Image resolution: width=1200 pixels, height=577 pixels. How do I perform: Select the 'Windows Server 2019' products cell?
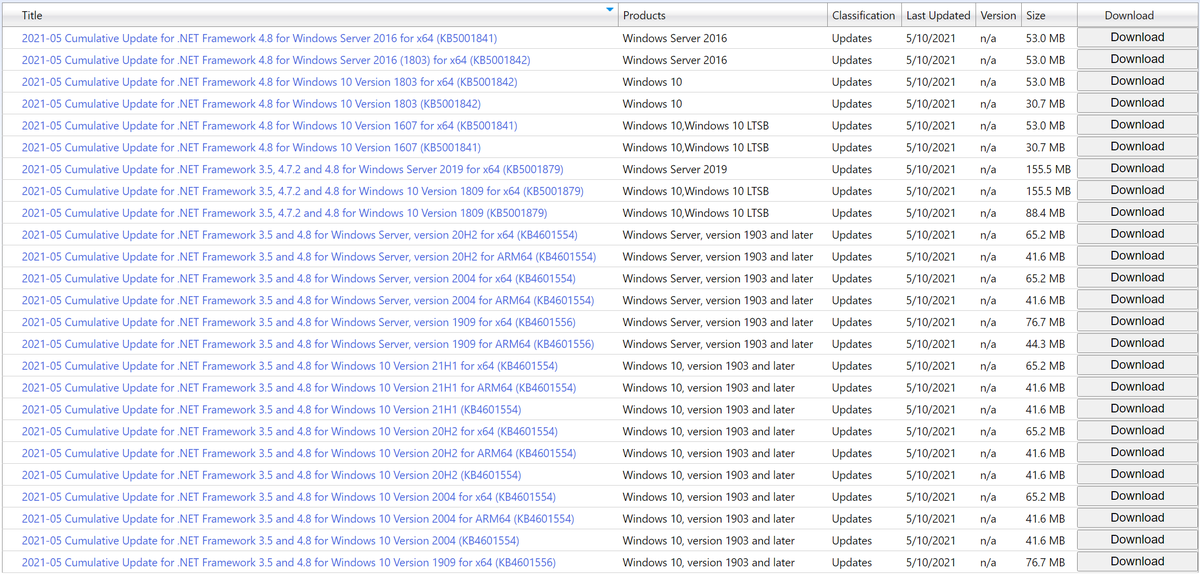click(x=675, y=169)
